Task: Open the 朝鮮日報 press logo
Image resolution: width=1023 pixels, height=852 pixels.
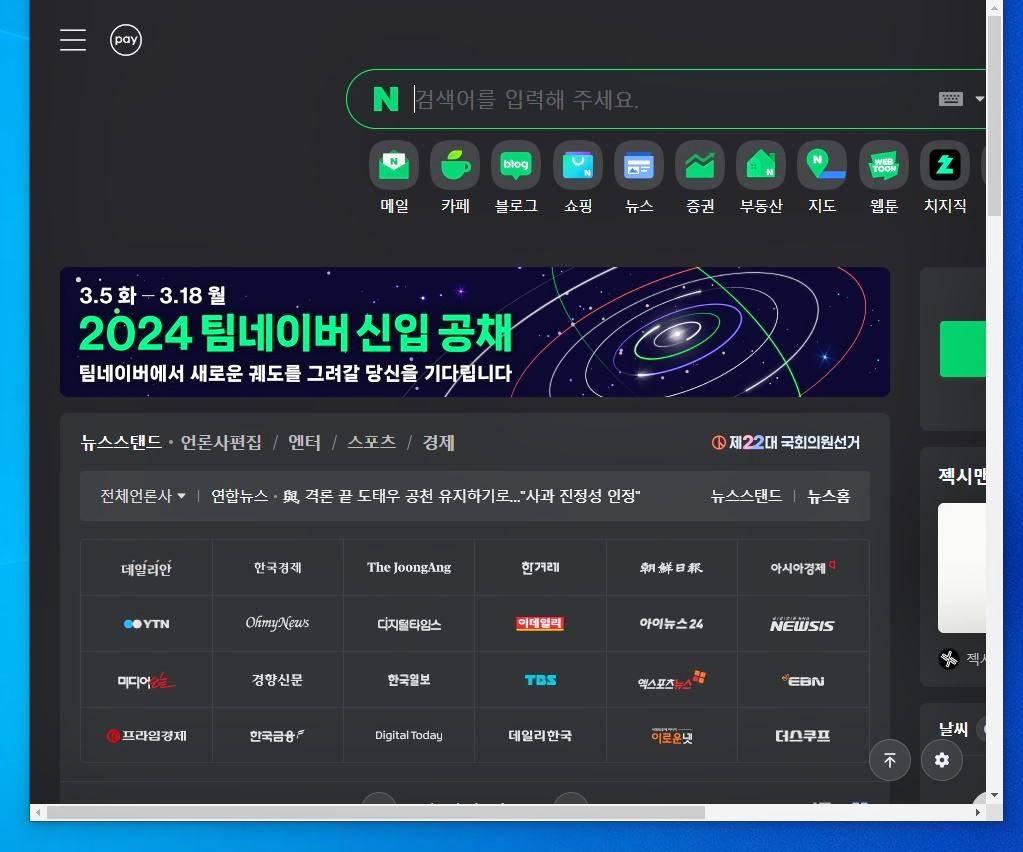Action: pos(671,568)
